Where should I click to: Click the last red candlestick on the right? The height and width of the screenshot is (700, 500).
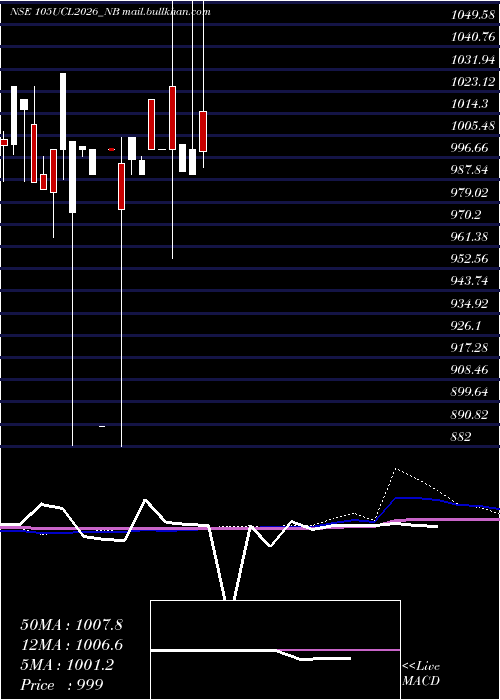203,131
